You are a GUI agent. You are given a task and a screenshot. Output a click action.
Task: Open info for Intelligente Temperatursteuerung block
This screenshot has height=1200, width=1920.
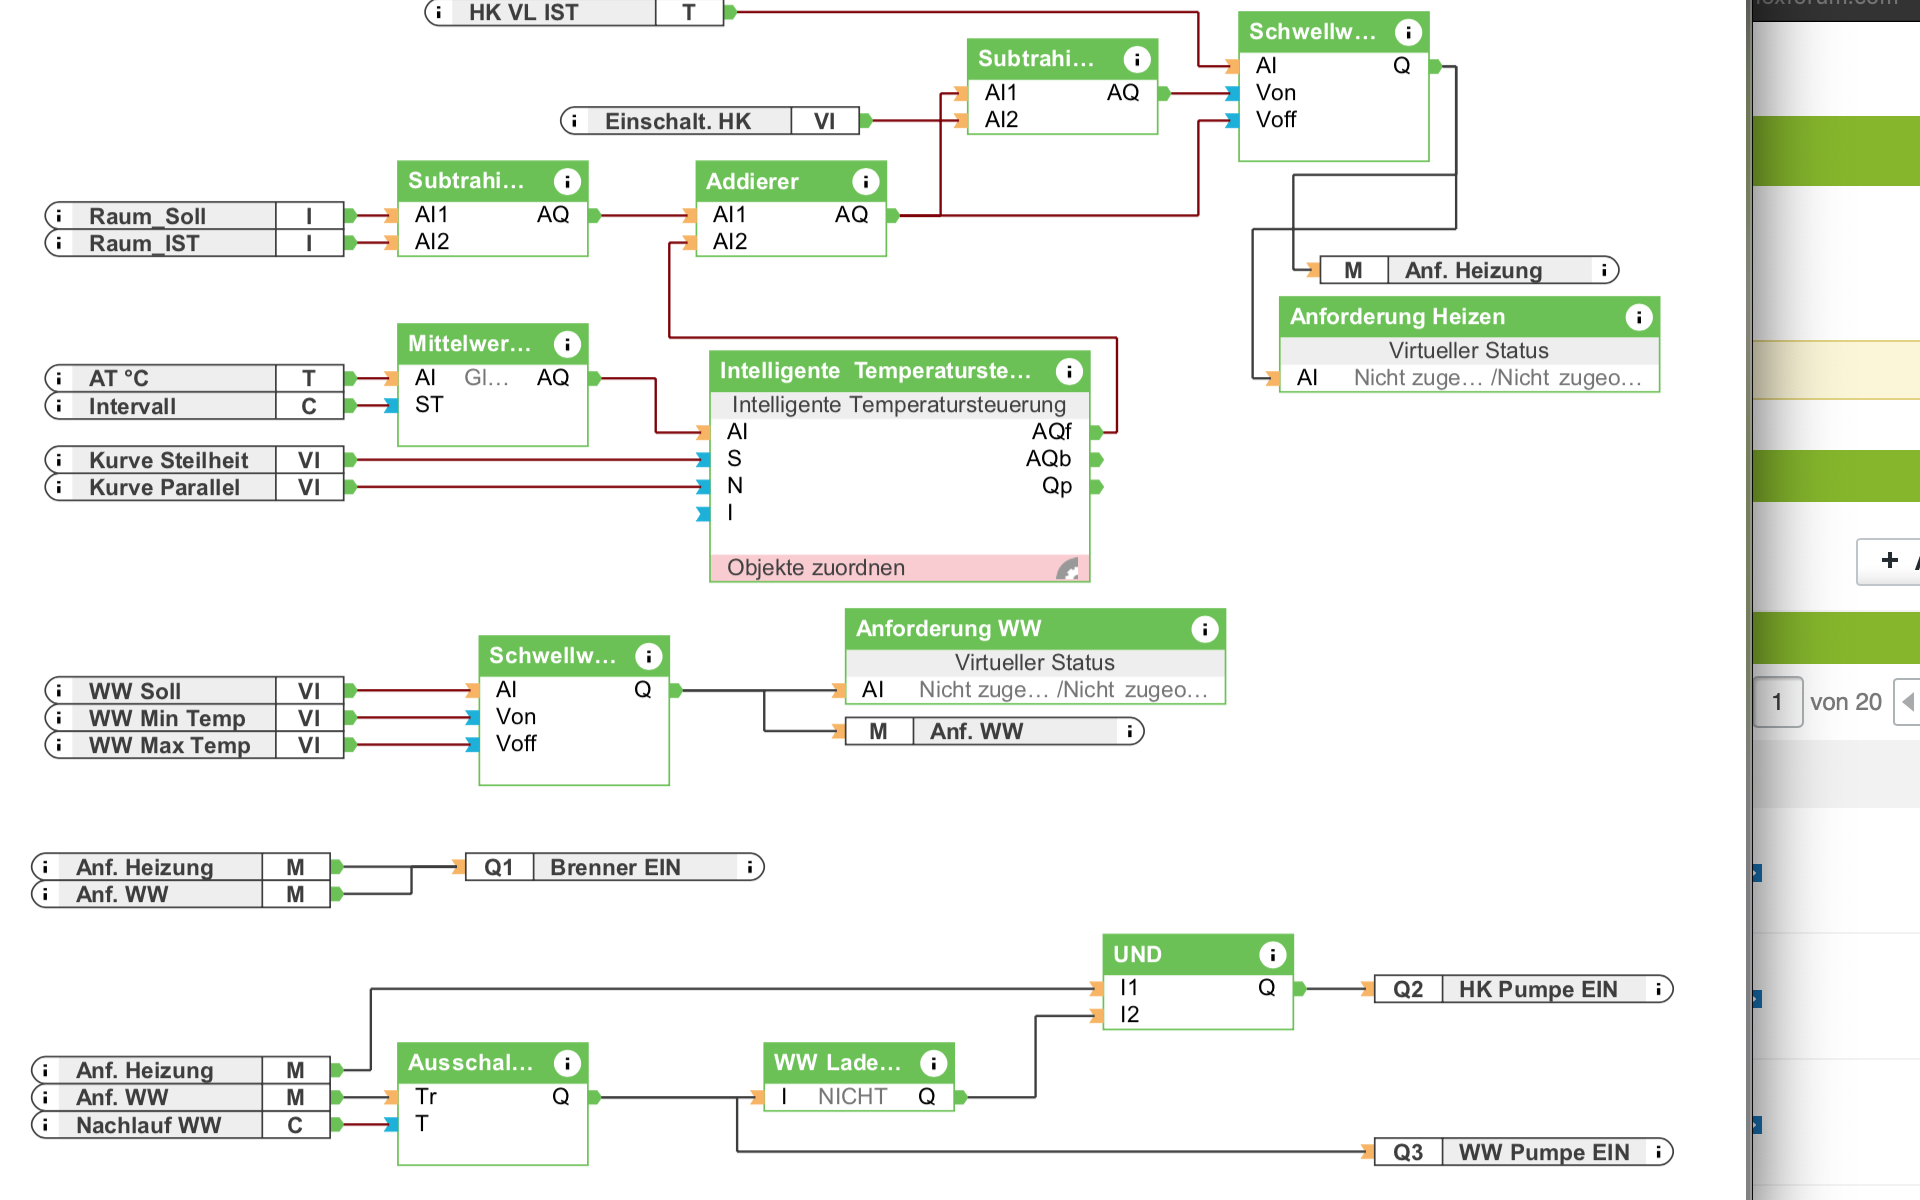(x=1069, y=372)
